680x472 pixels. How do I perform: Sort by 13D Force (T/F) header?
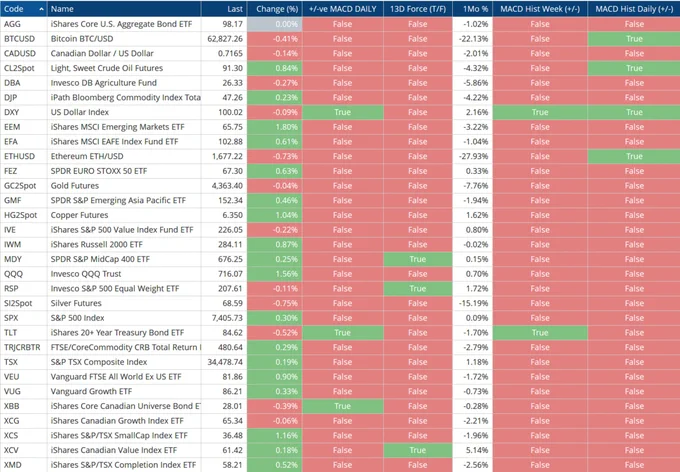(x=418, y=9)
